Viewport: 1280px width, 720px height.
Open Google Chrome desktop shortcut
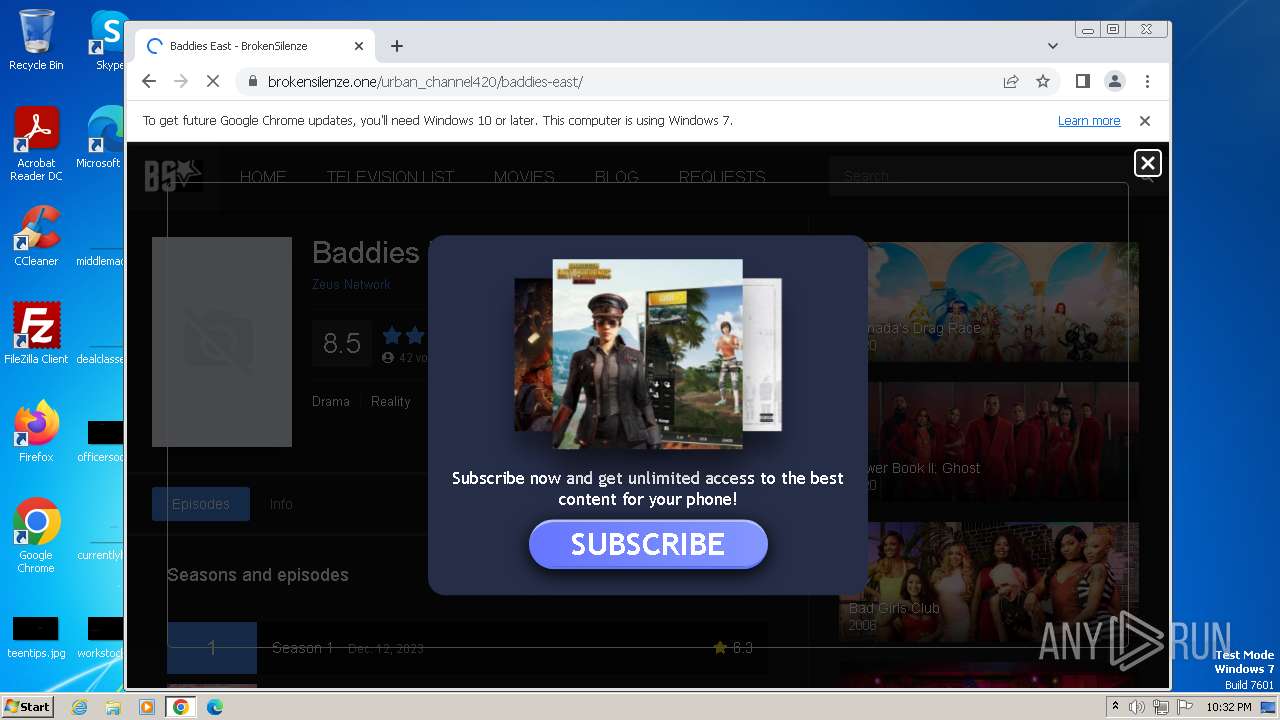(x=36, y=535)
